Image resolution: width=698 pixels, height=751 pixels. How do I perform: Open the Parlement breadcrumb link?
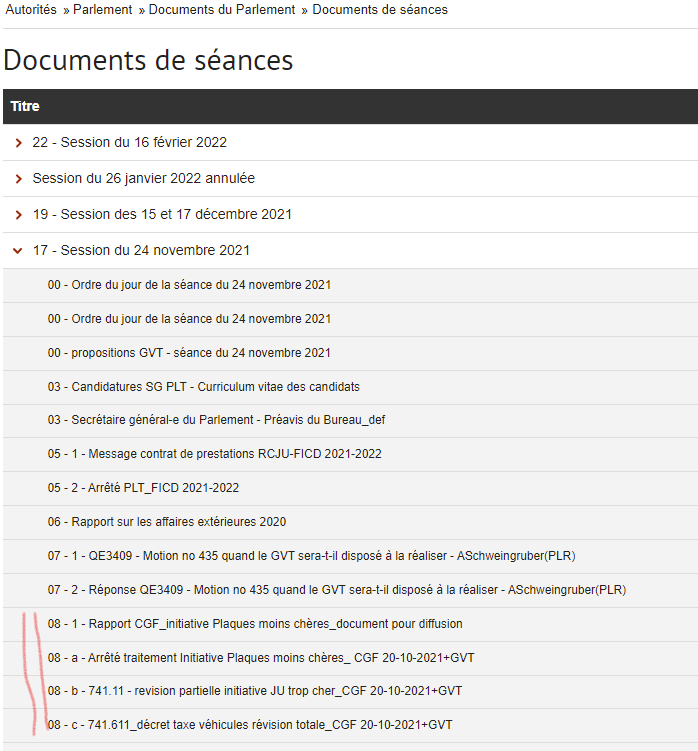(102, 10)
